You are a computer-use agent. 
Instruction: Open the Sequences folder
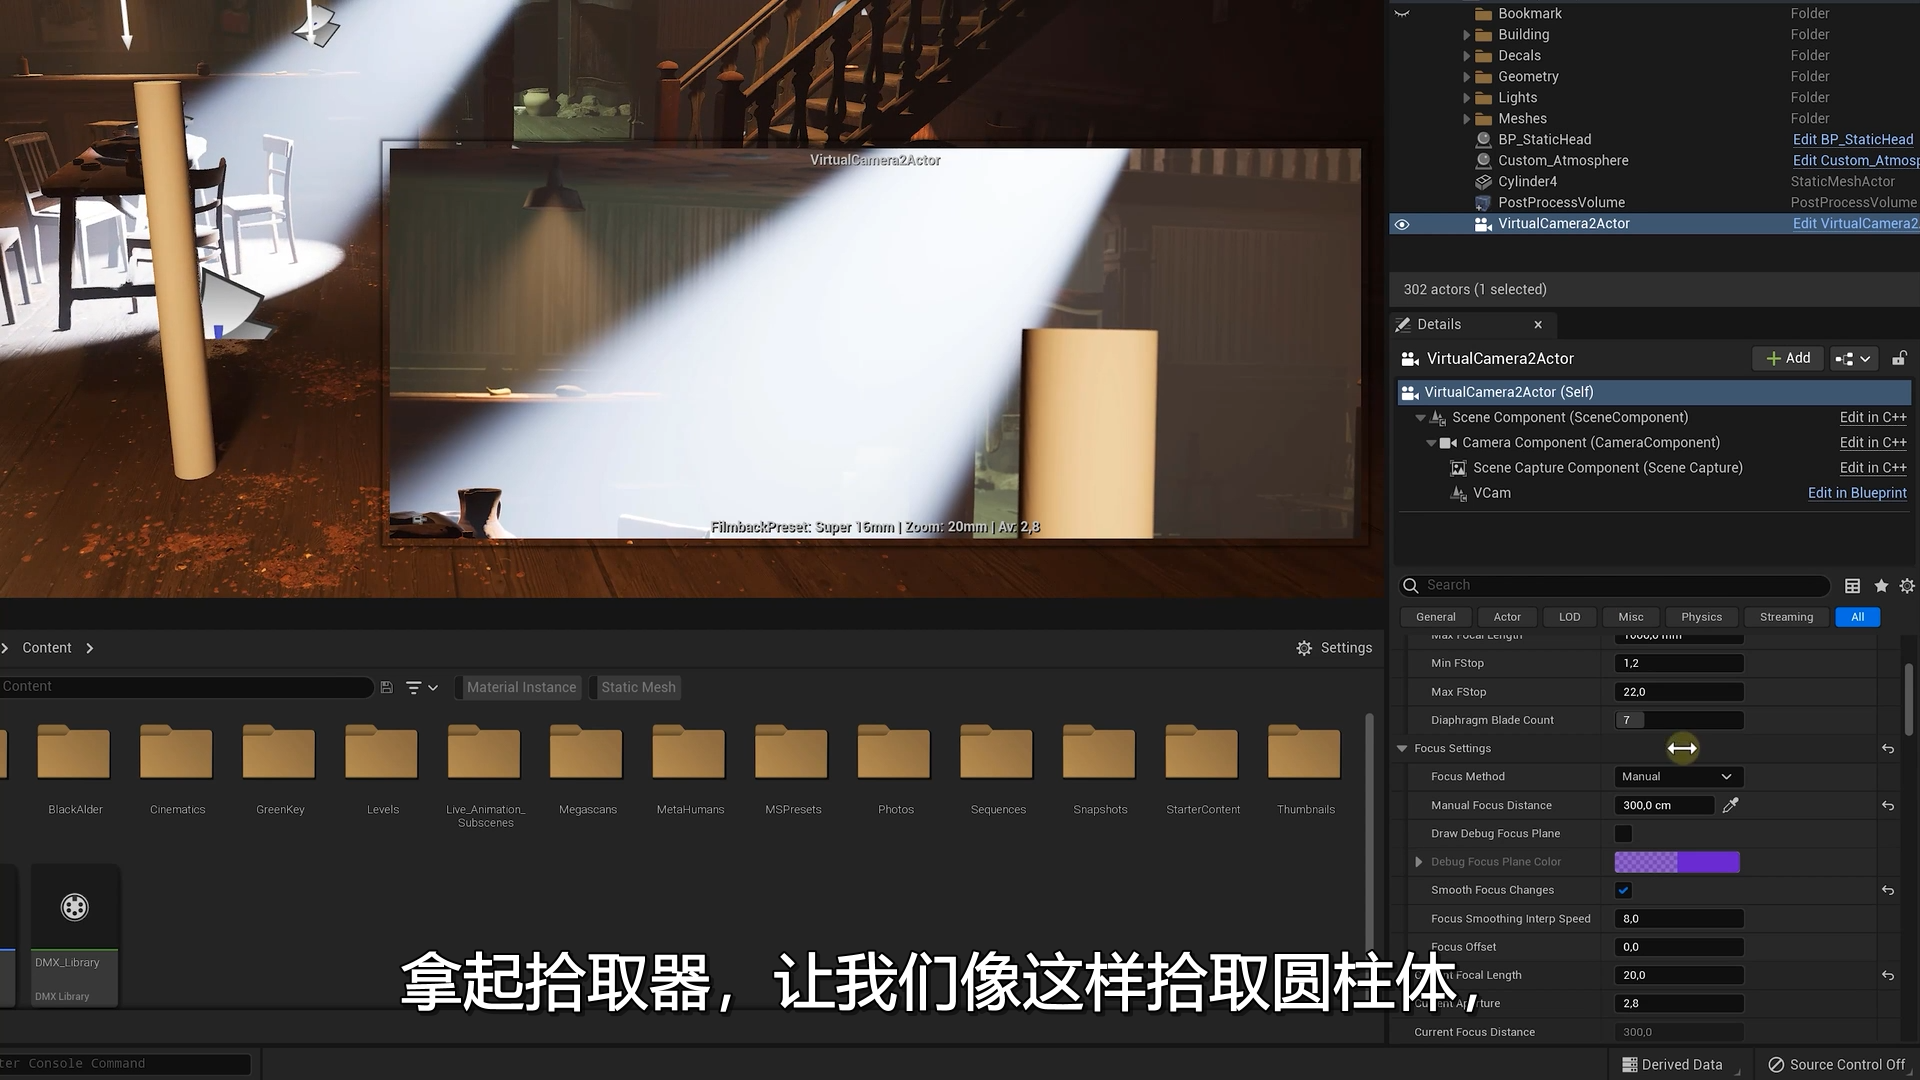pos(998,768)
